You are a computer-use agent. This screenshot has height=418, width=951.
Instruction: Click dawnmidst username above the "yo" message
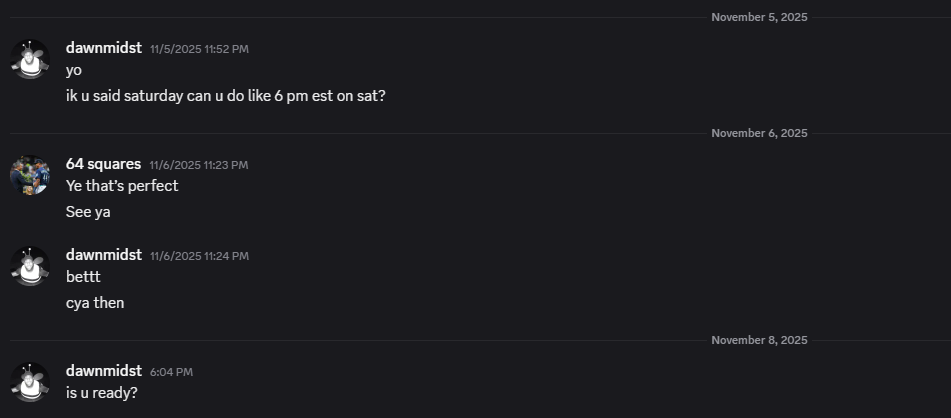[103, 48]
